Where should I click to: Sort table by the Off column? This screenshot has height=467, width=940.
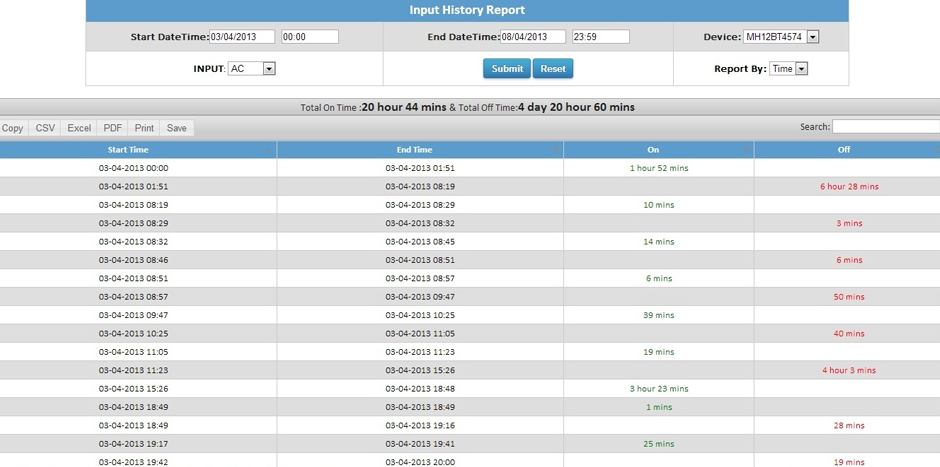[846, 150]
